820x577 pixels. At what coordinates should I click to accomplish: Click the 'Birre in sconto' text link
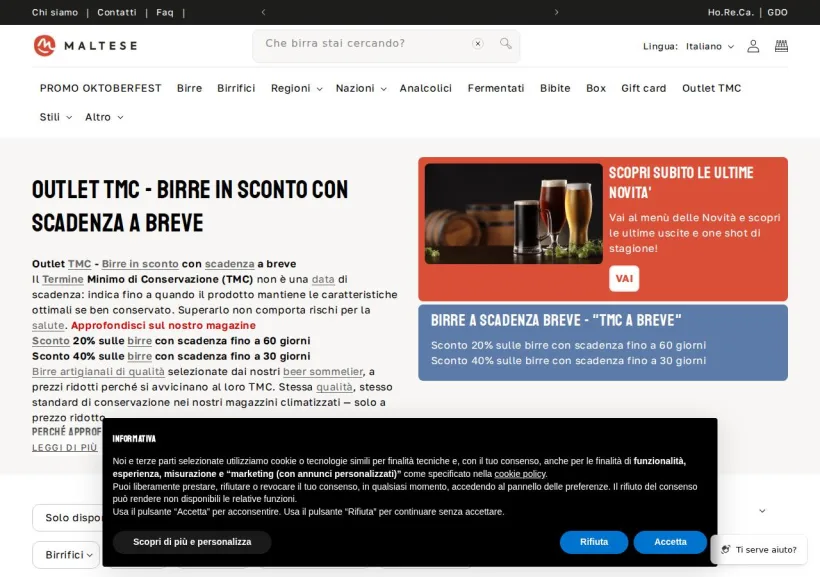(140, 264)
